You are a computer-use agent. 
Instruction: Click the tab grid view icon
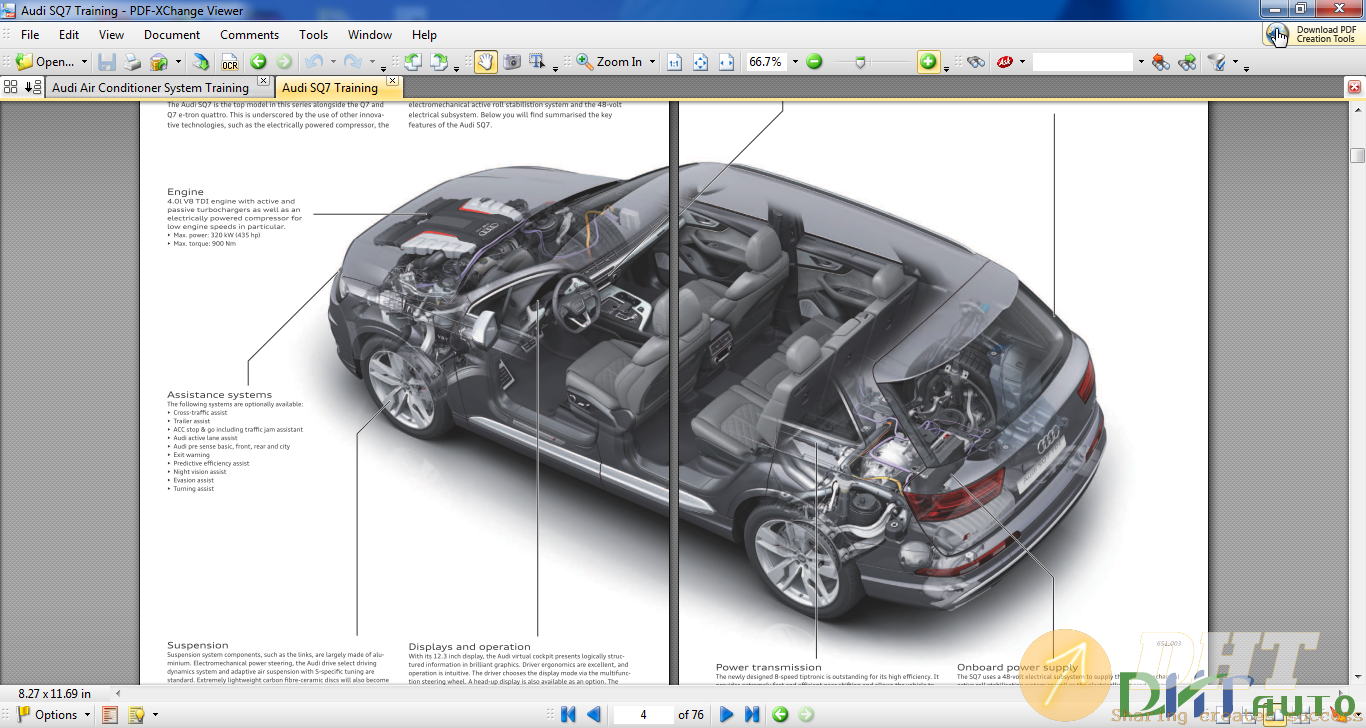click(11, 87)
